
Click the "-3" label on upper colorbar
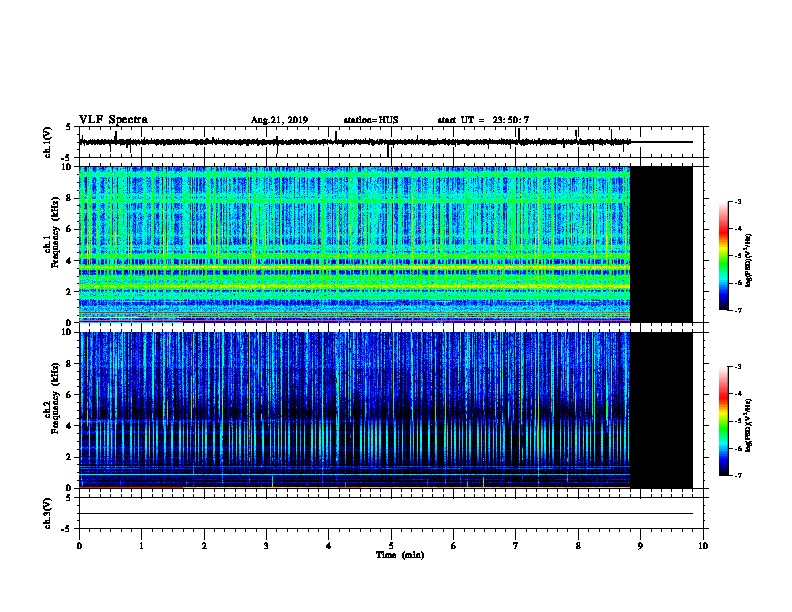pos(738,201)
